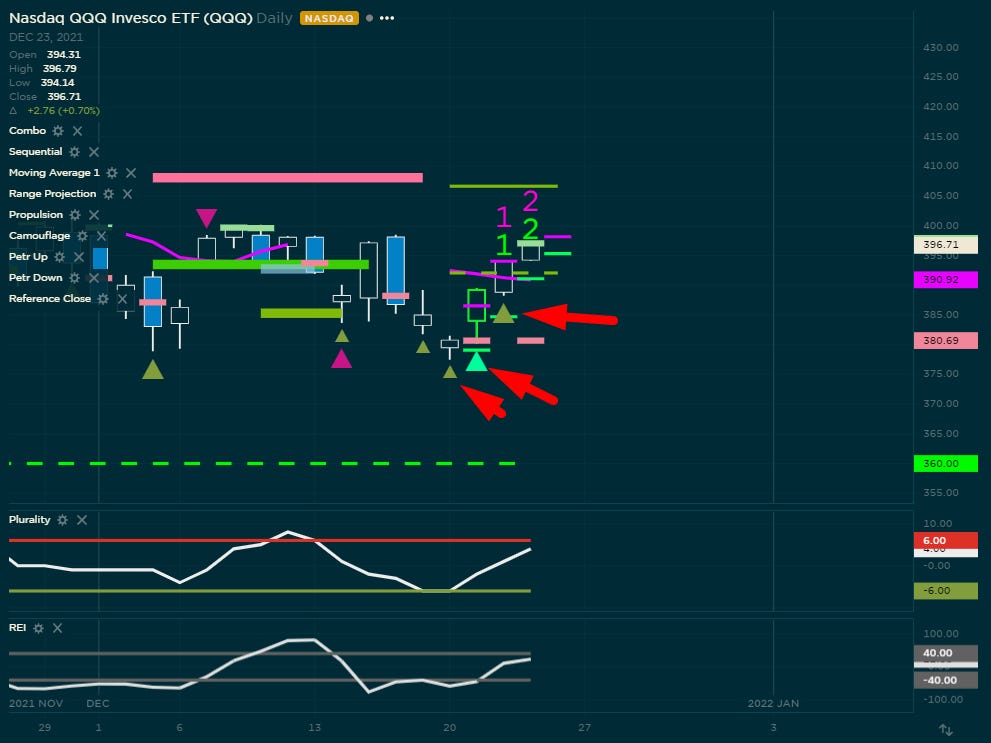The height and width of the screenshot is (743, 991).
Task: Close the Plurality panel
Action: point(82,520)
